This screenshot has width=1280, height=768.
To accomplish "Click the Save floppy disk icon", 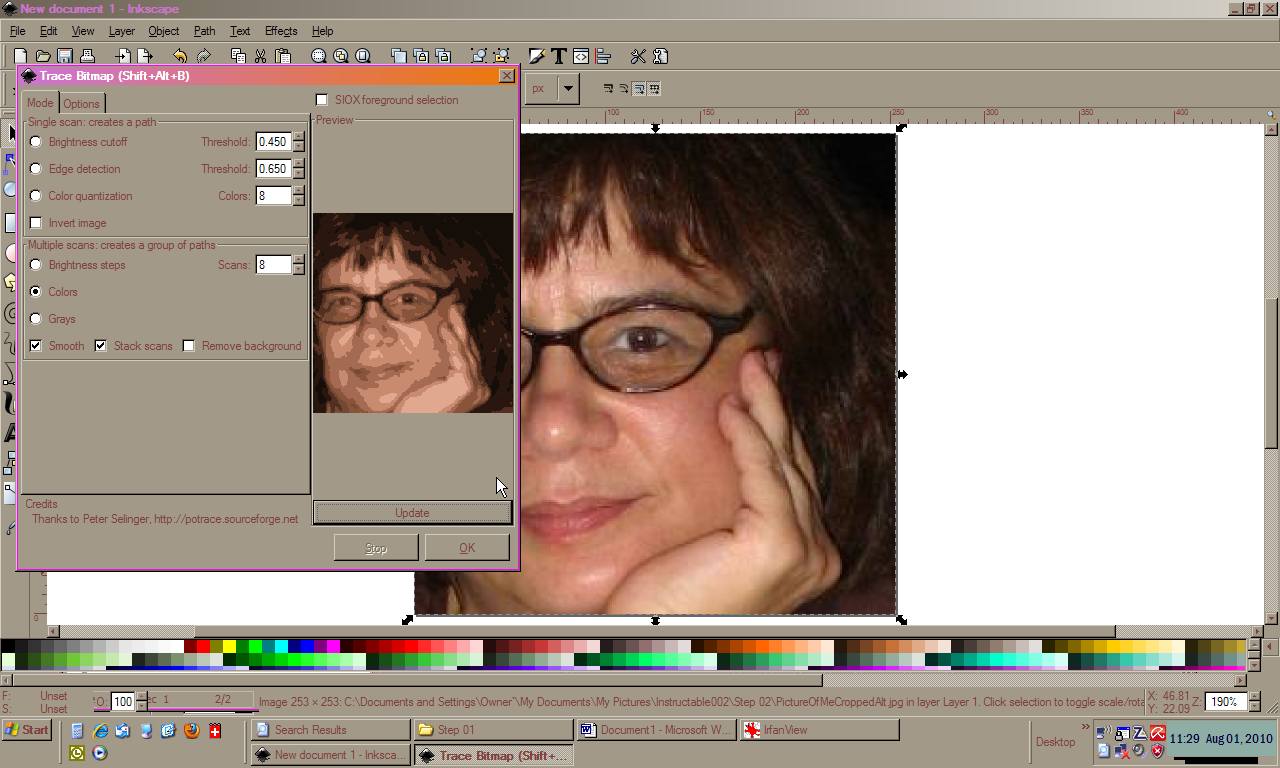I will (x=65, y=57).
